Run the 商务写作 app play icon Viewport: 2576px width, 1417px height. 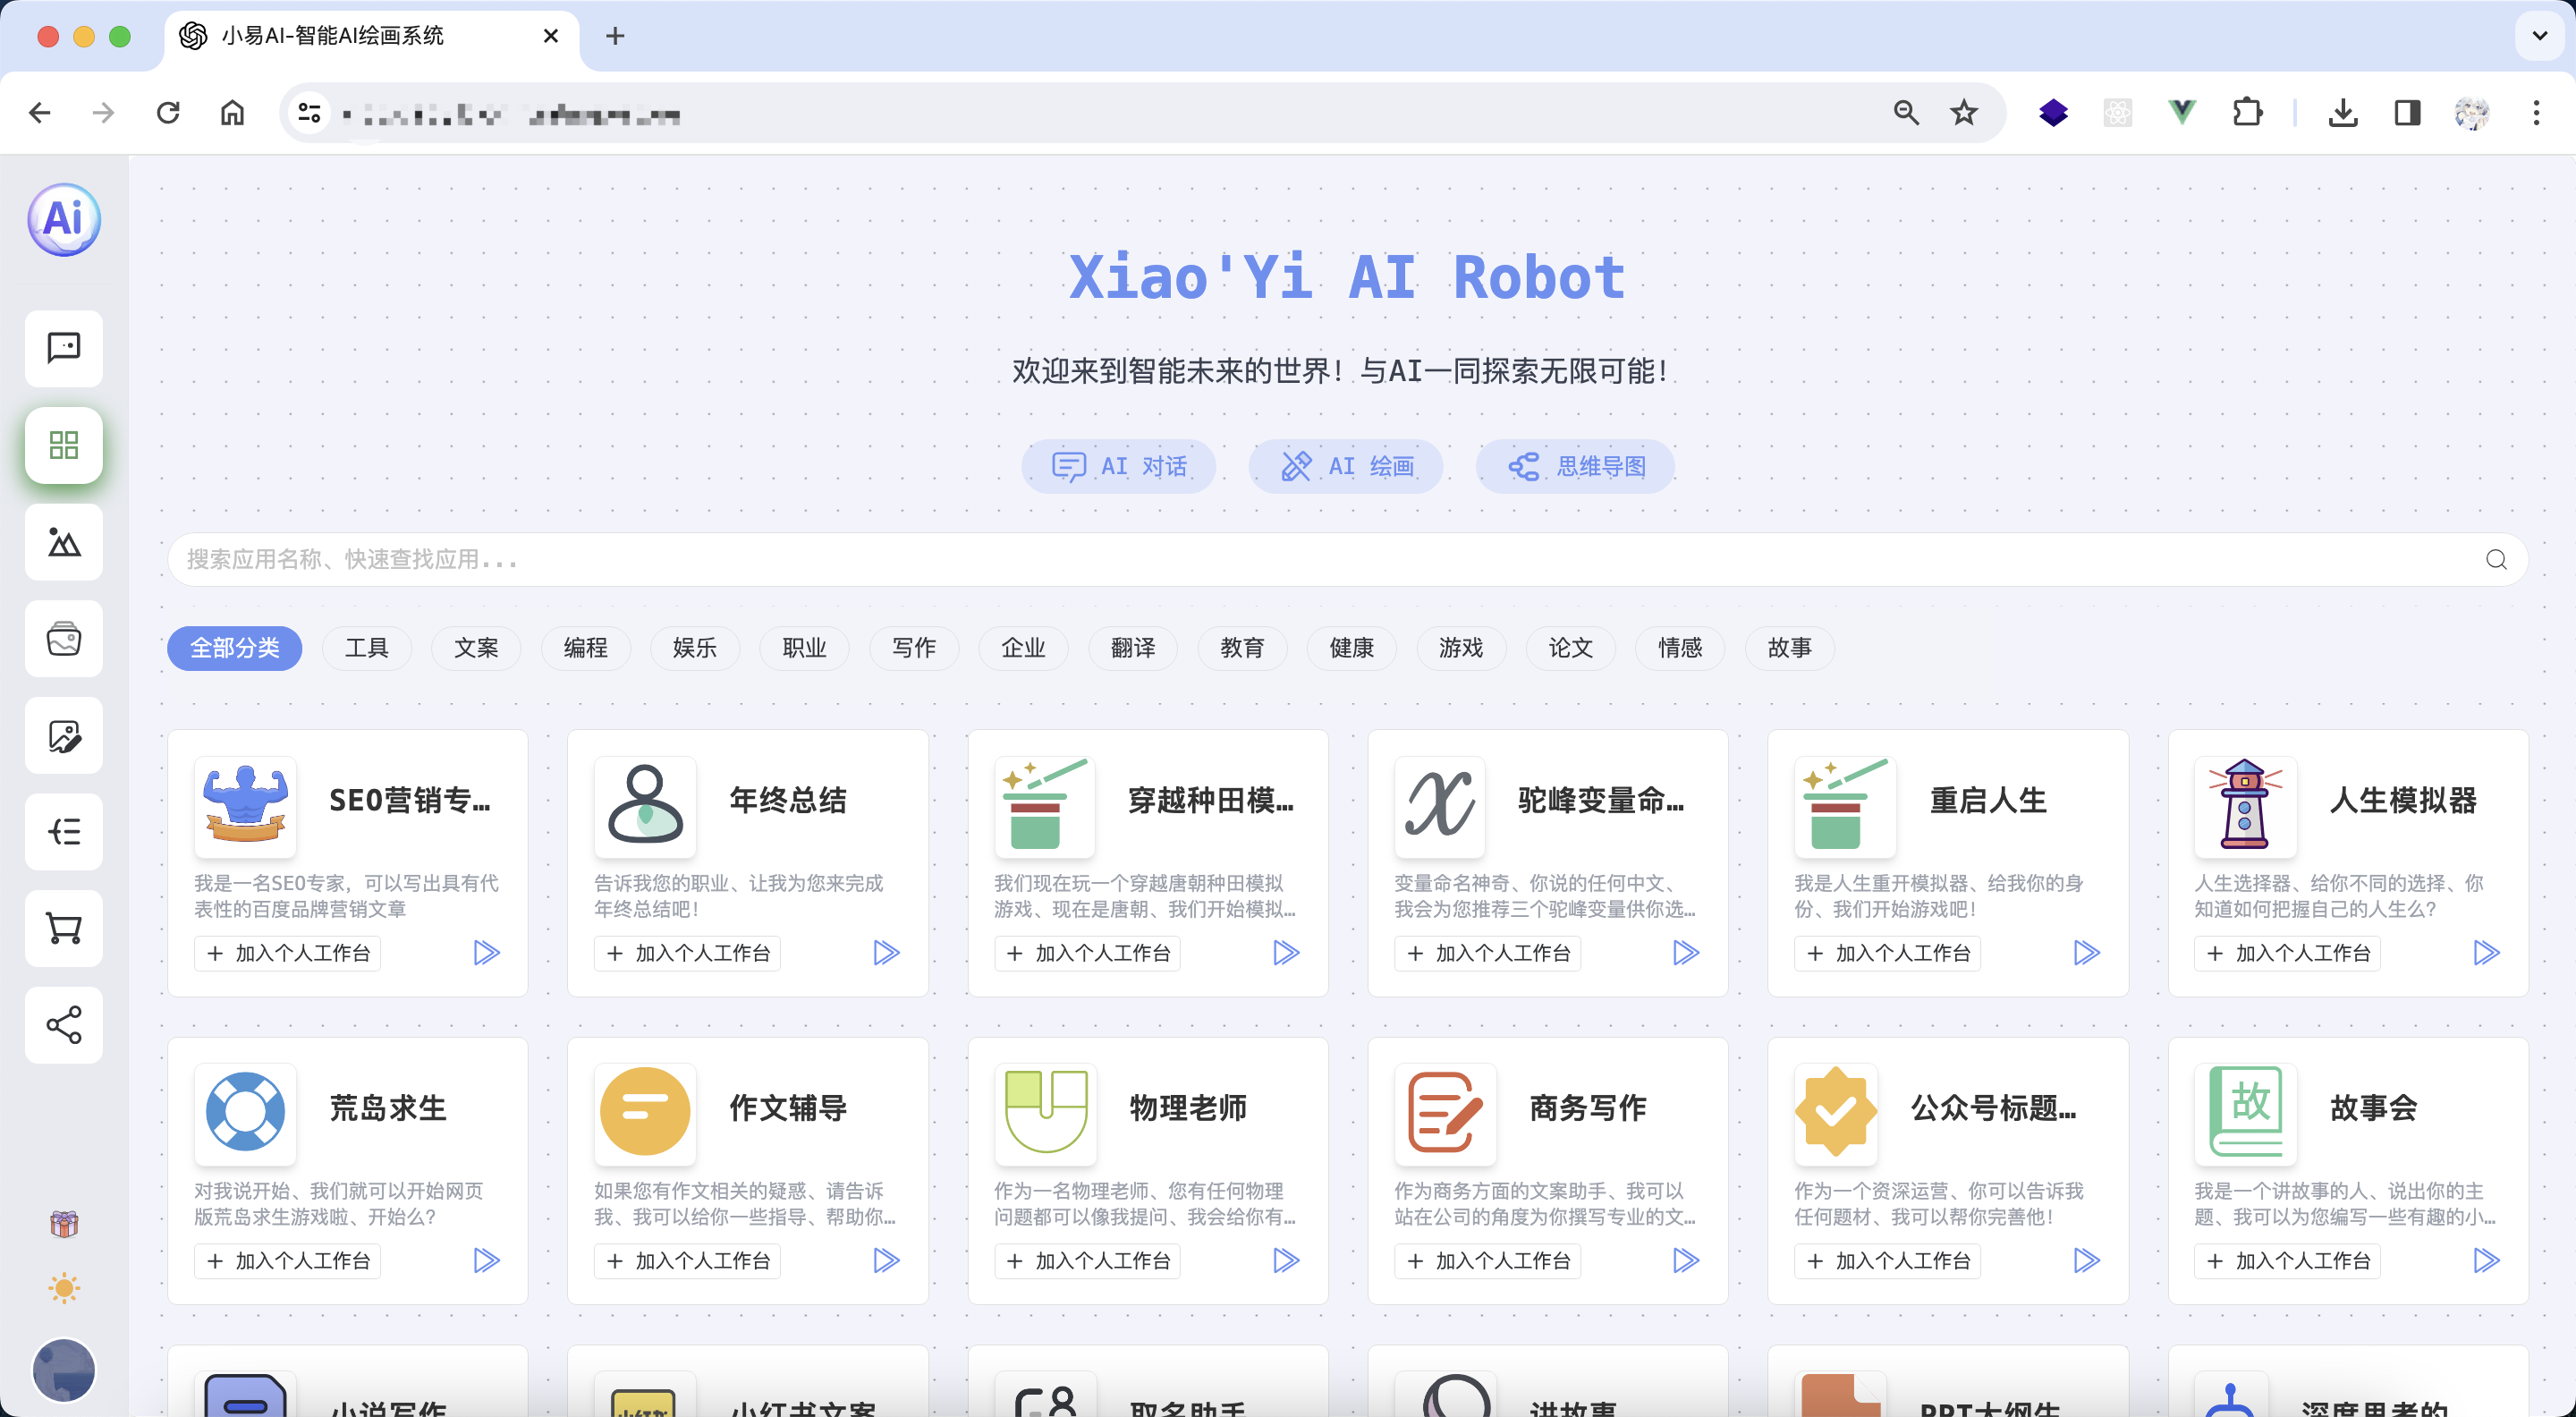[1687, 1261]
